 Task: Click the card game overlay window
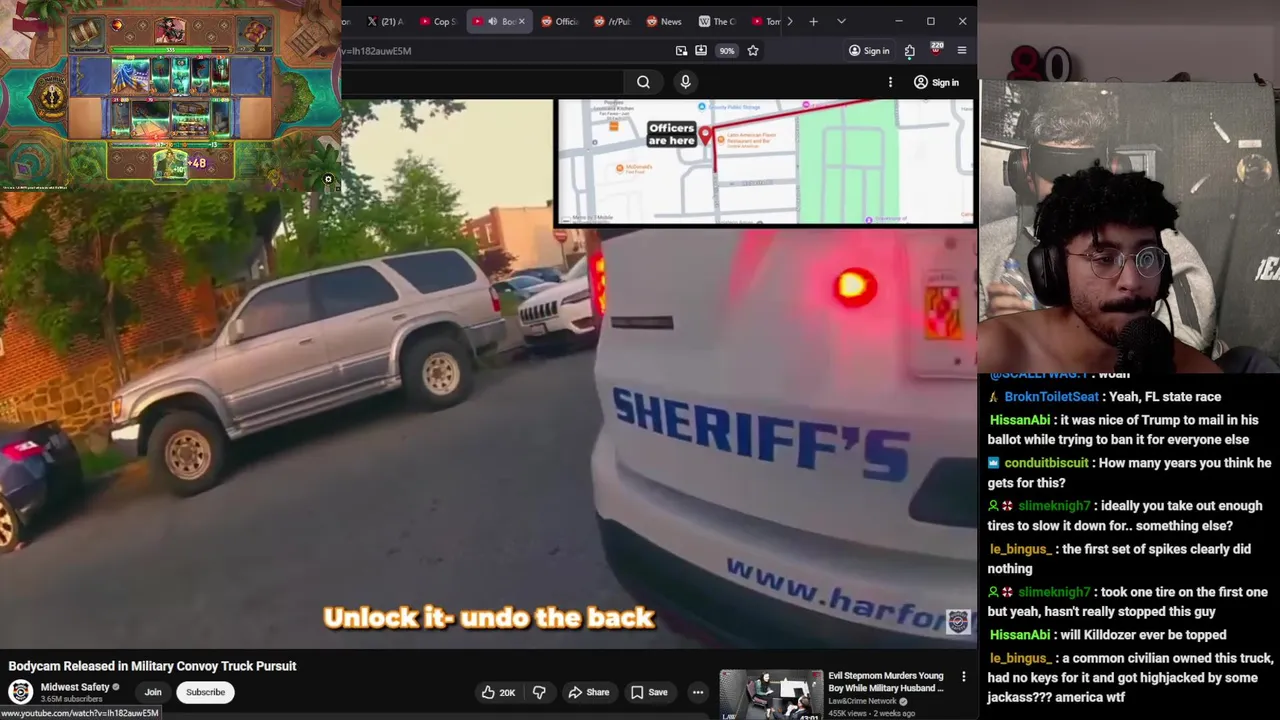(x=170, y=94)
